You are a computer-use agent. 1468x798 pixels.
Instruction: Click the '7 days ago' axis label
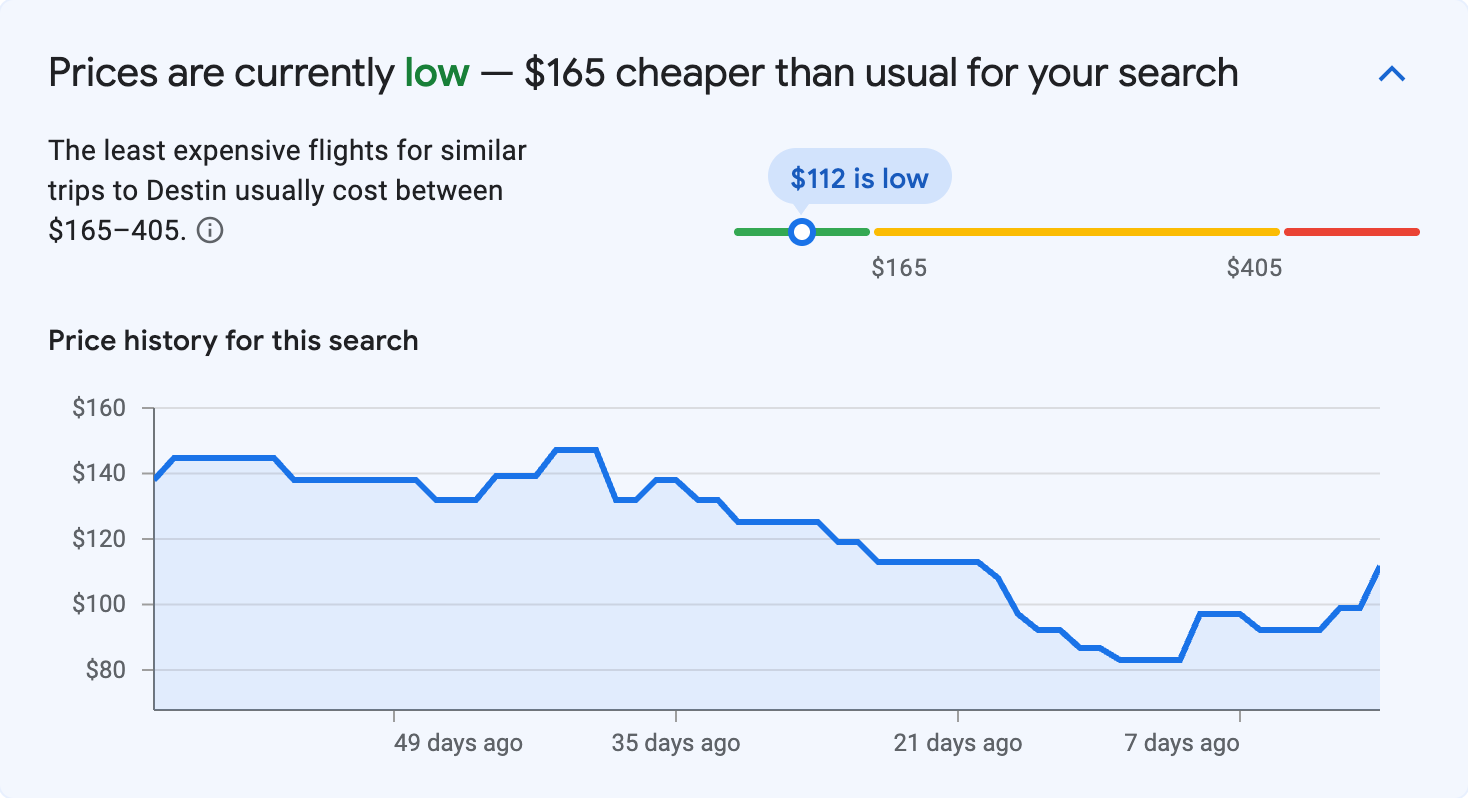point(1181,743)
